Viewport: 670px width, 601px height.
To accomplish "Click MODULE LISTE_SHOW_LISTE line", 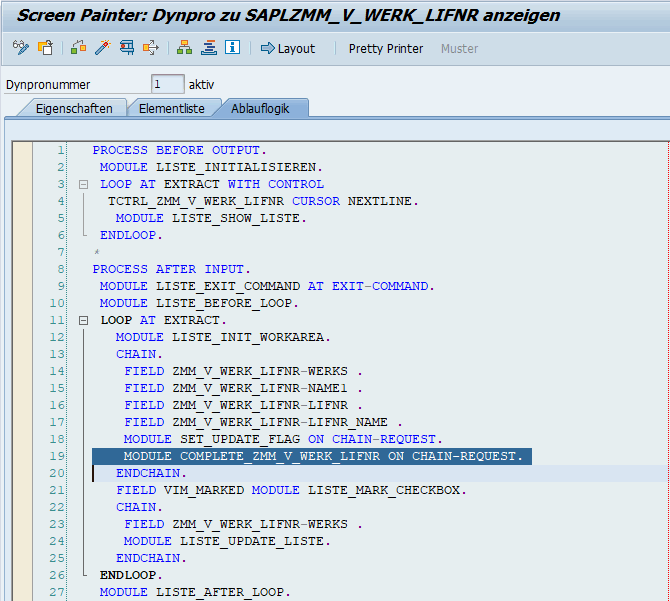I will click(x=211, y=218).
